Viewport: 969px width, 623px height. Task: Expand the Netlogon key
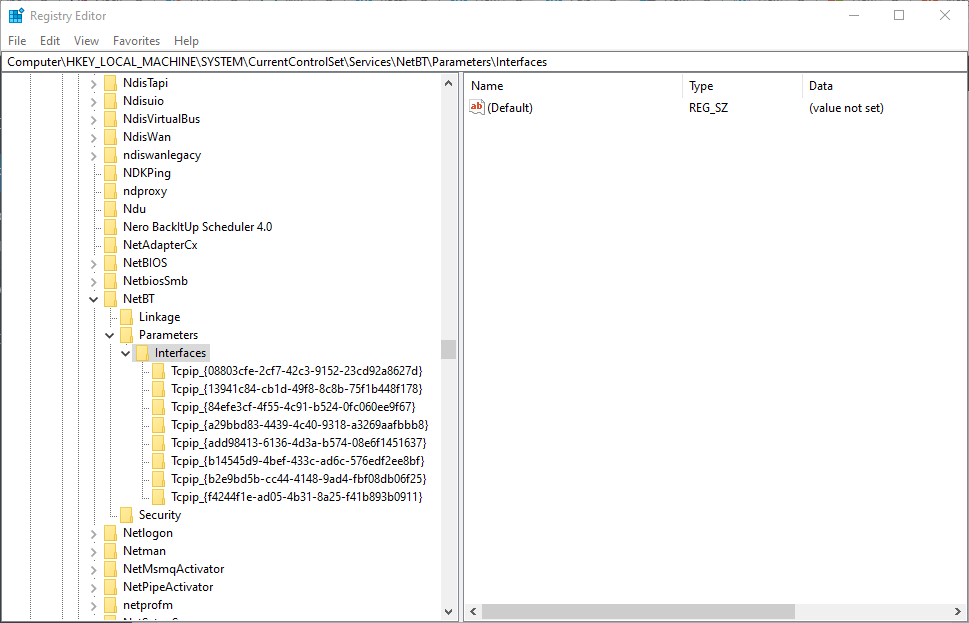point(93,533)
